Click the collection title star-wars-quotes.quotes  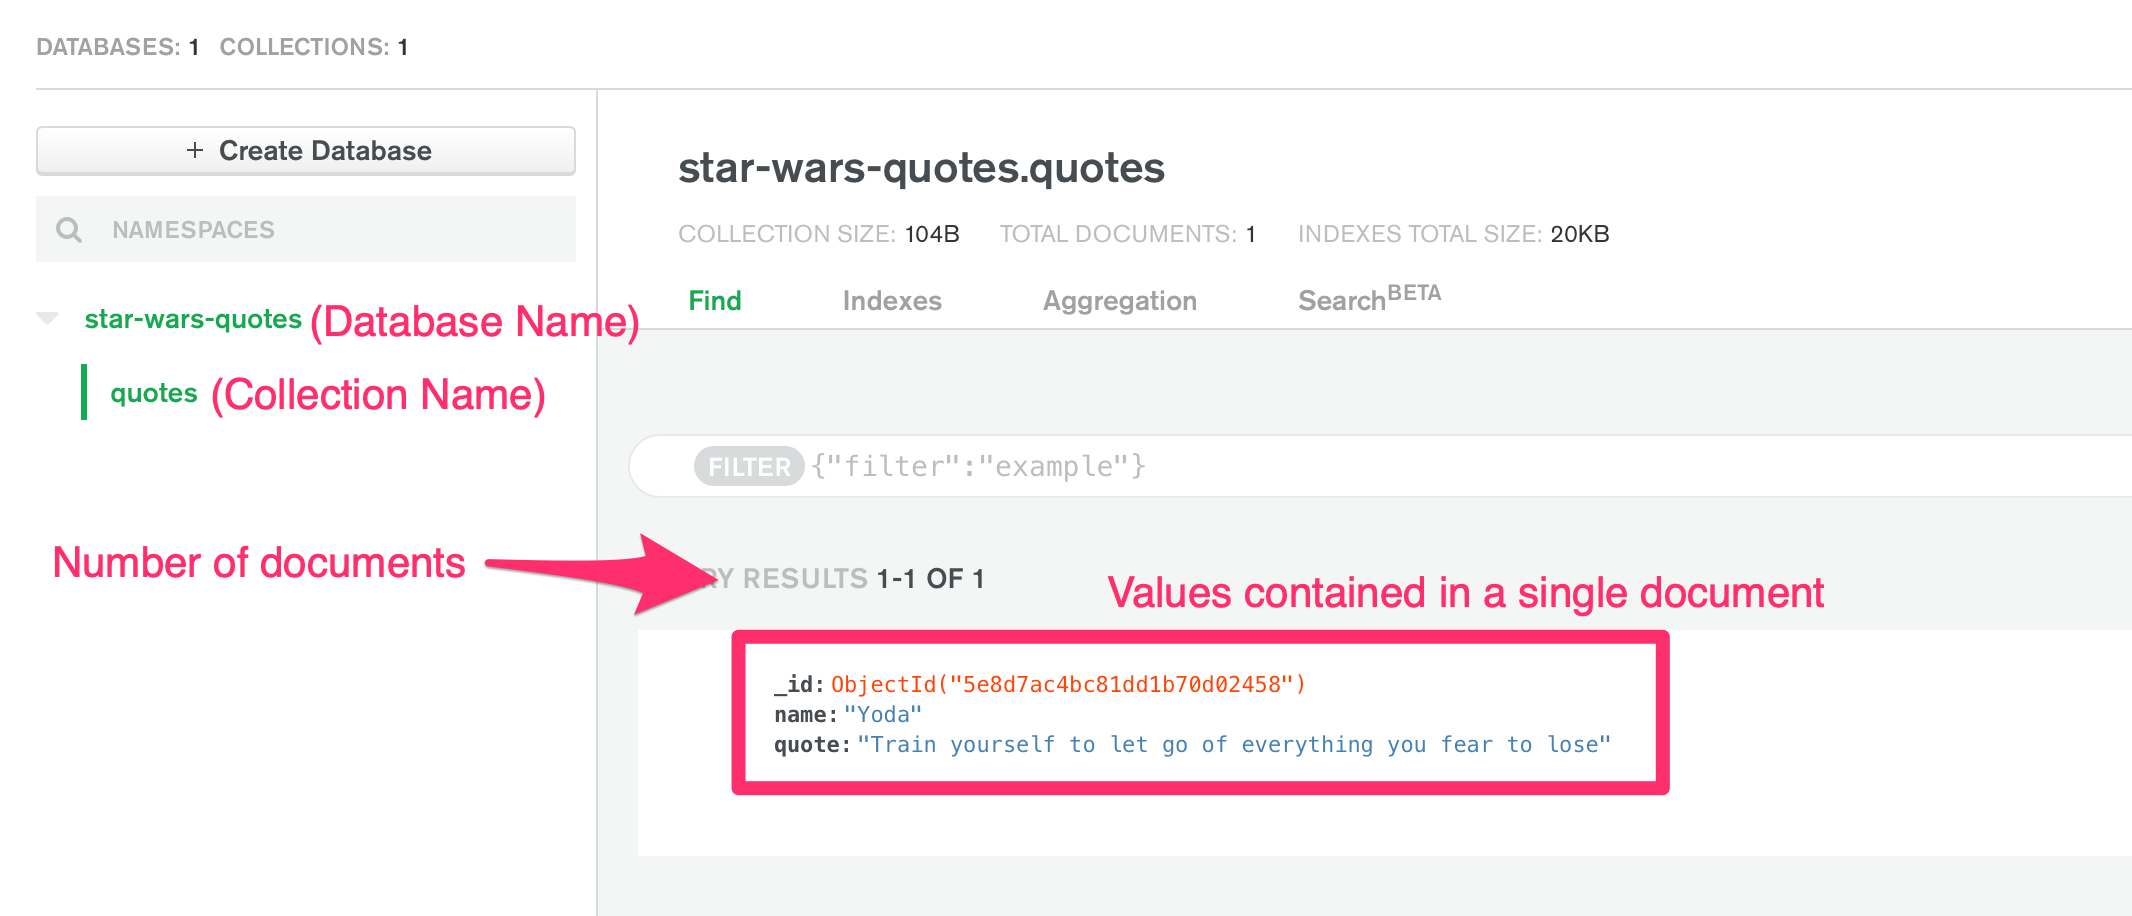pos(920,168)
